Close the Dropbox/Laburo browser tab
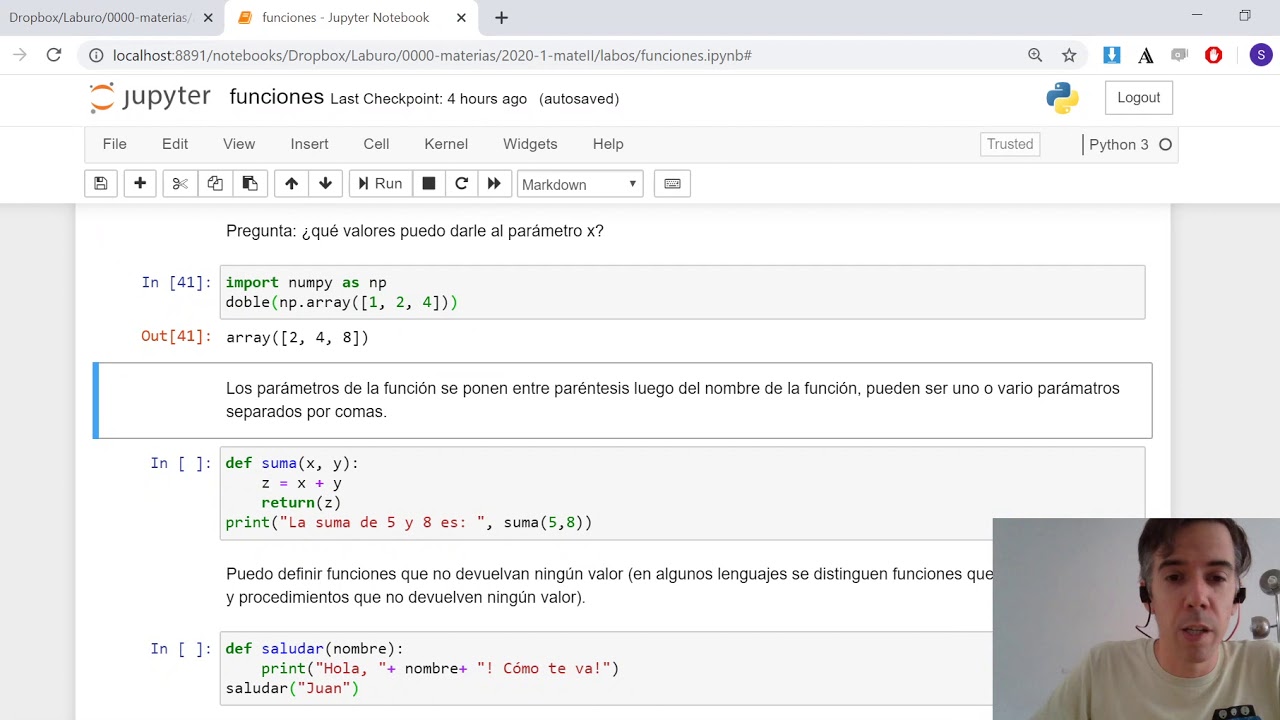1280x720 pixels. (x=207, y=18)
